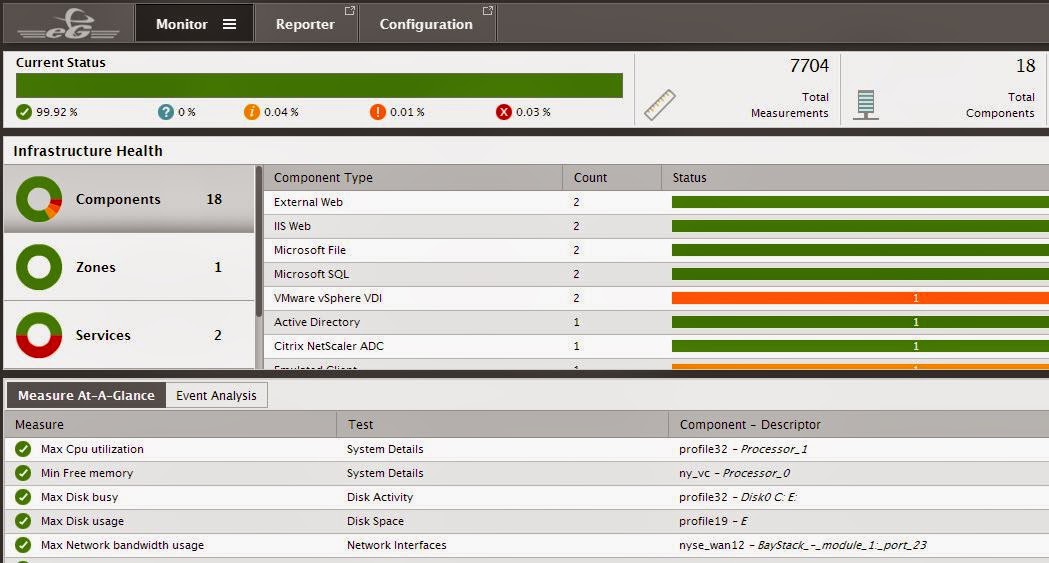The height and width of the screenshot is (563, 1049).
Task: Click the Active Directory component type
Action: (x=317, y=322)
